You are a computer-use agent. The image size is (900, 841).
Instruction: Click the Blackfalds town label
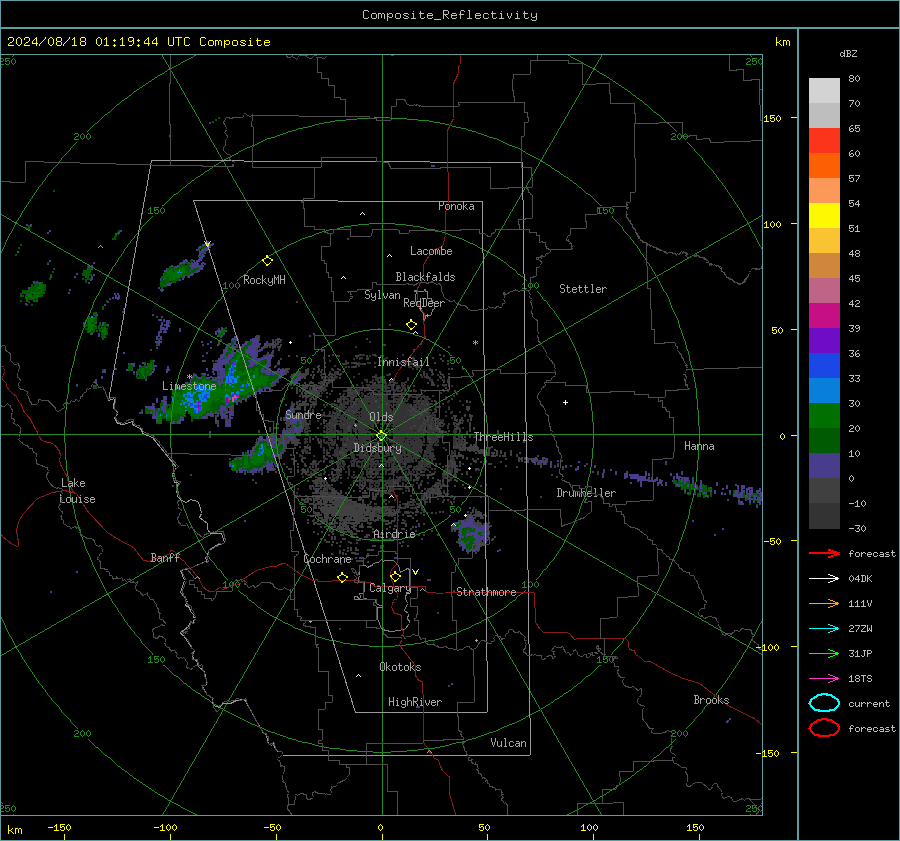pos(425,277)
